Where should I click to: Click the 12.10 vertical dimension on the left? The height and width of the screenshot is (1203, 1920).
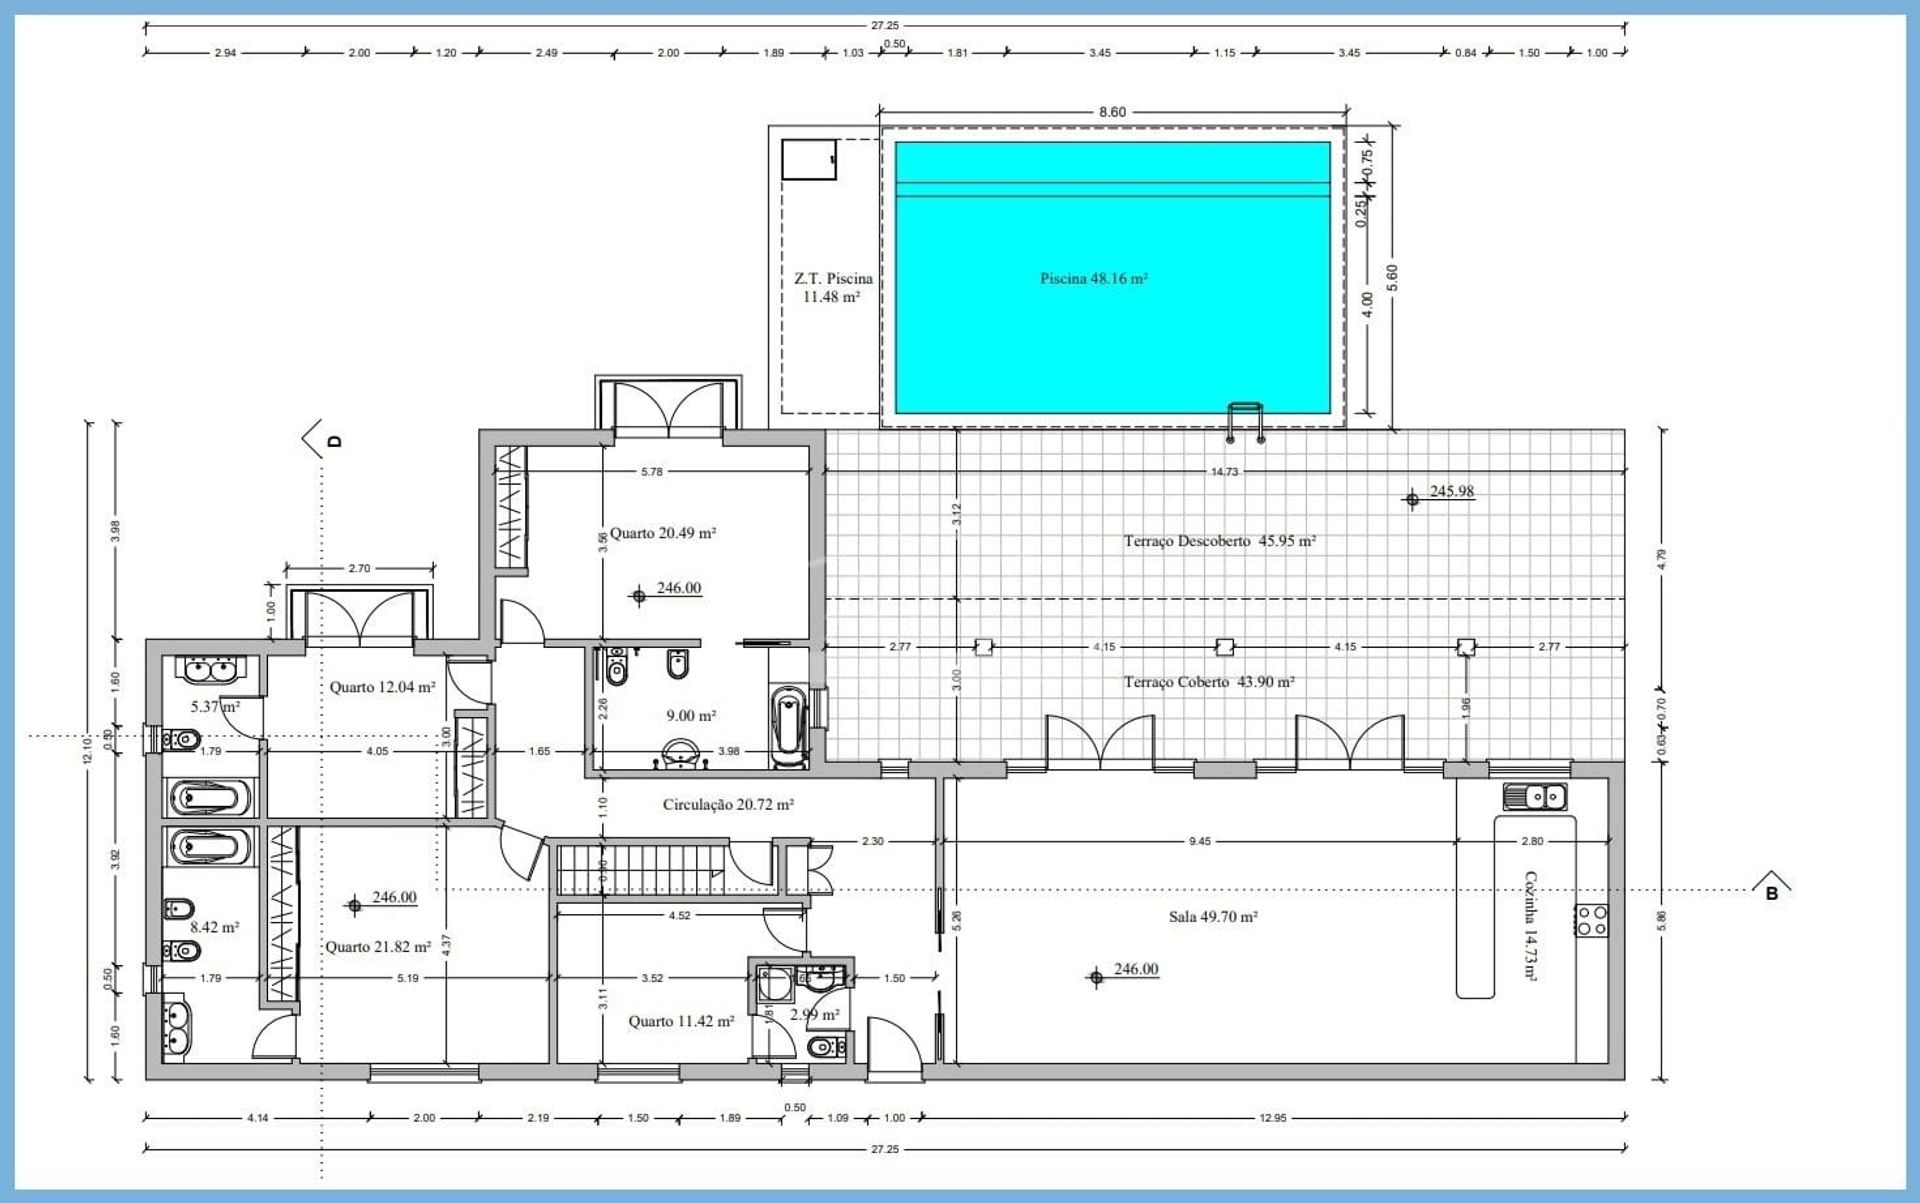(87, 750)
